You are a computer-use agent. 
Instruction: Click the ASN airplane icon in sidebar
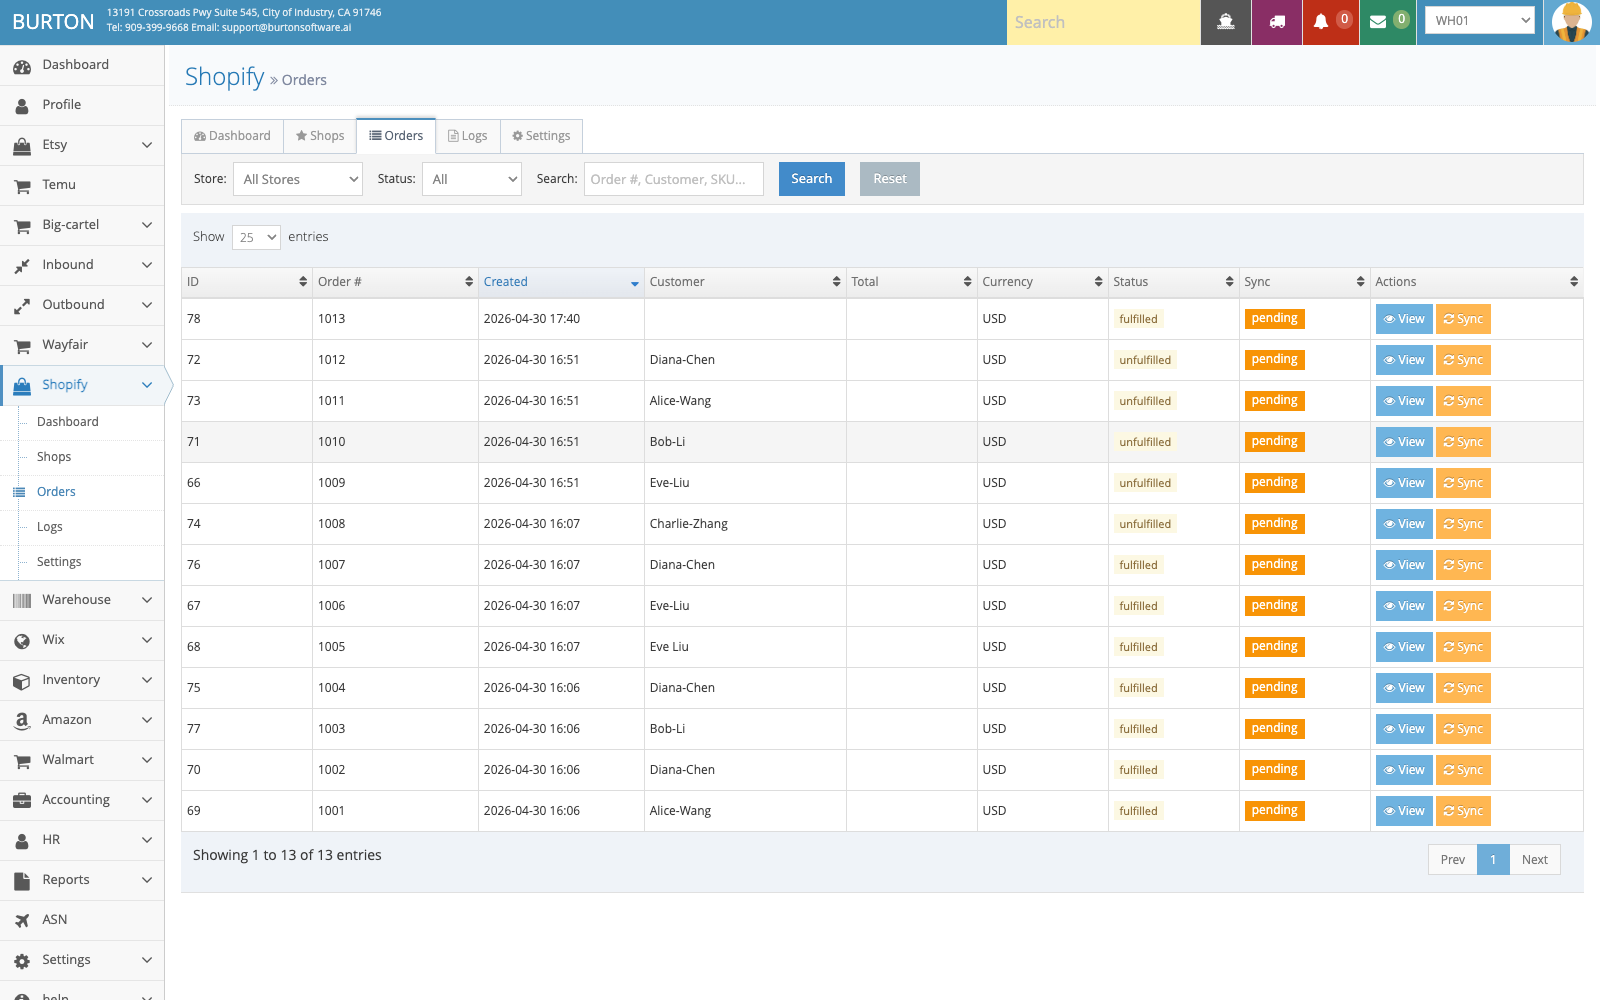point(22,921)
